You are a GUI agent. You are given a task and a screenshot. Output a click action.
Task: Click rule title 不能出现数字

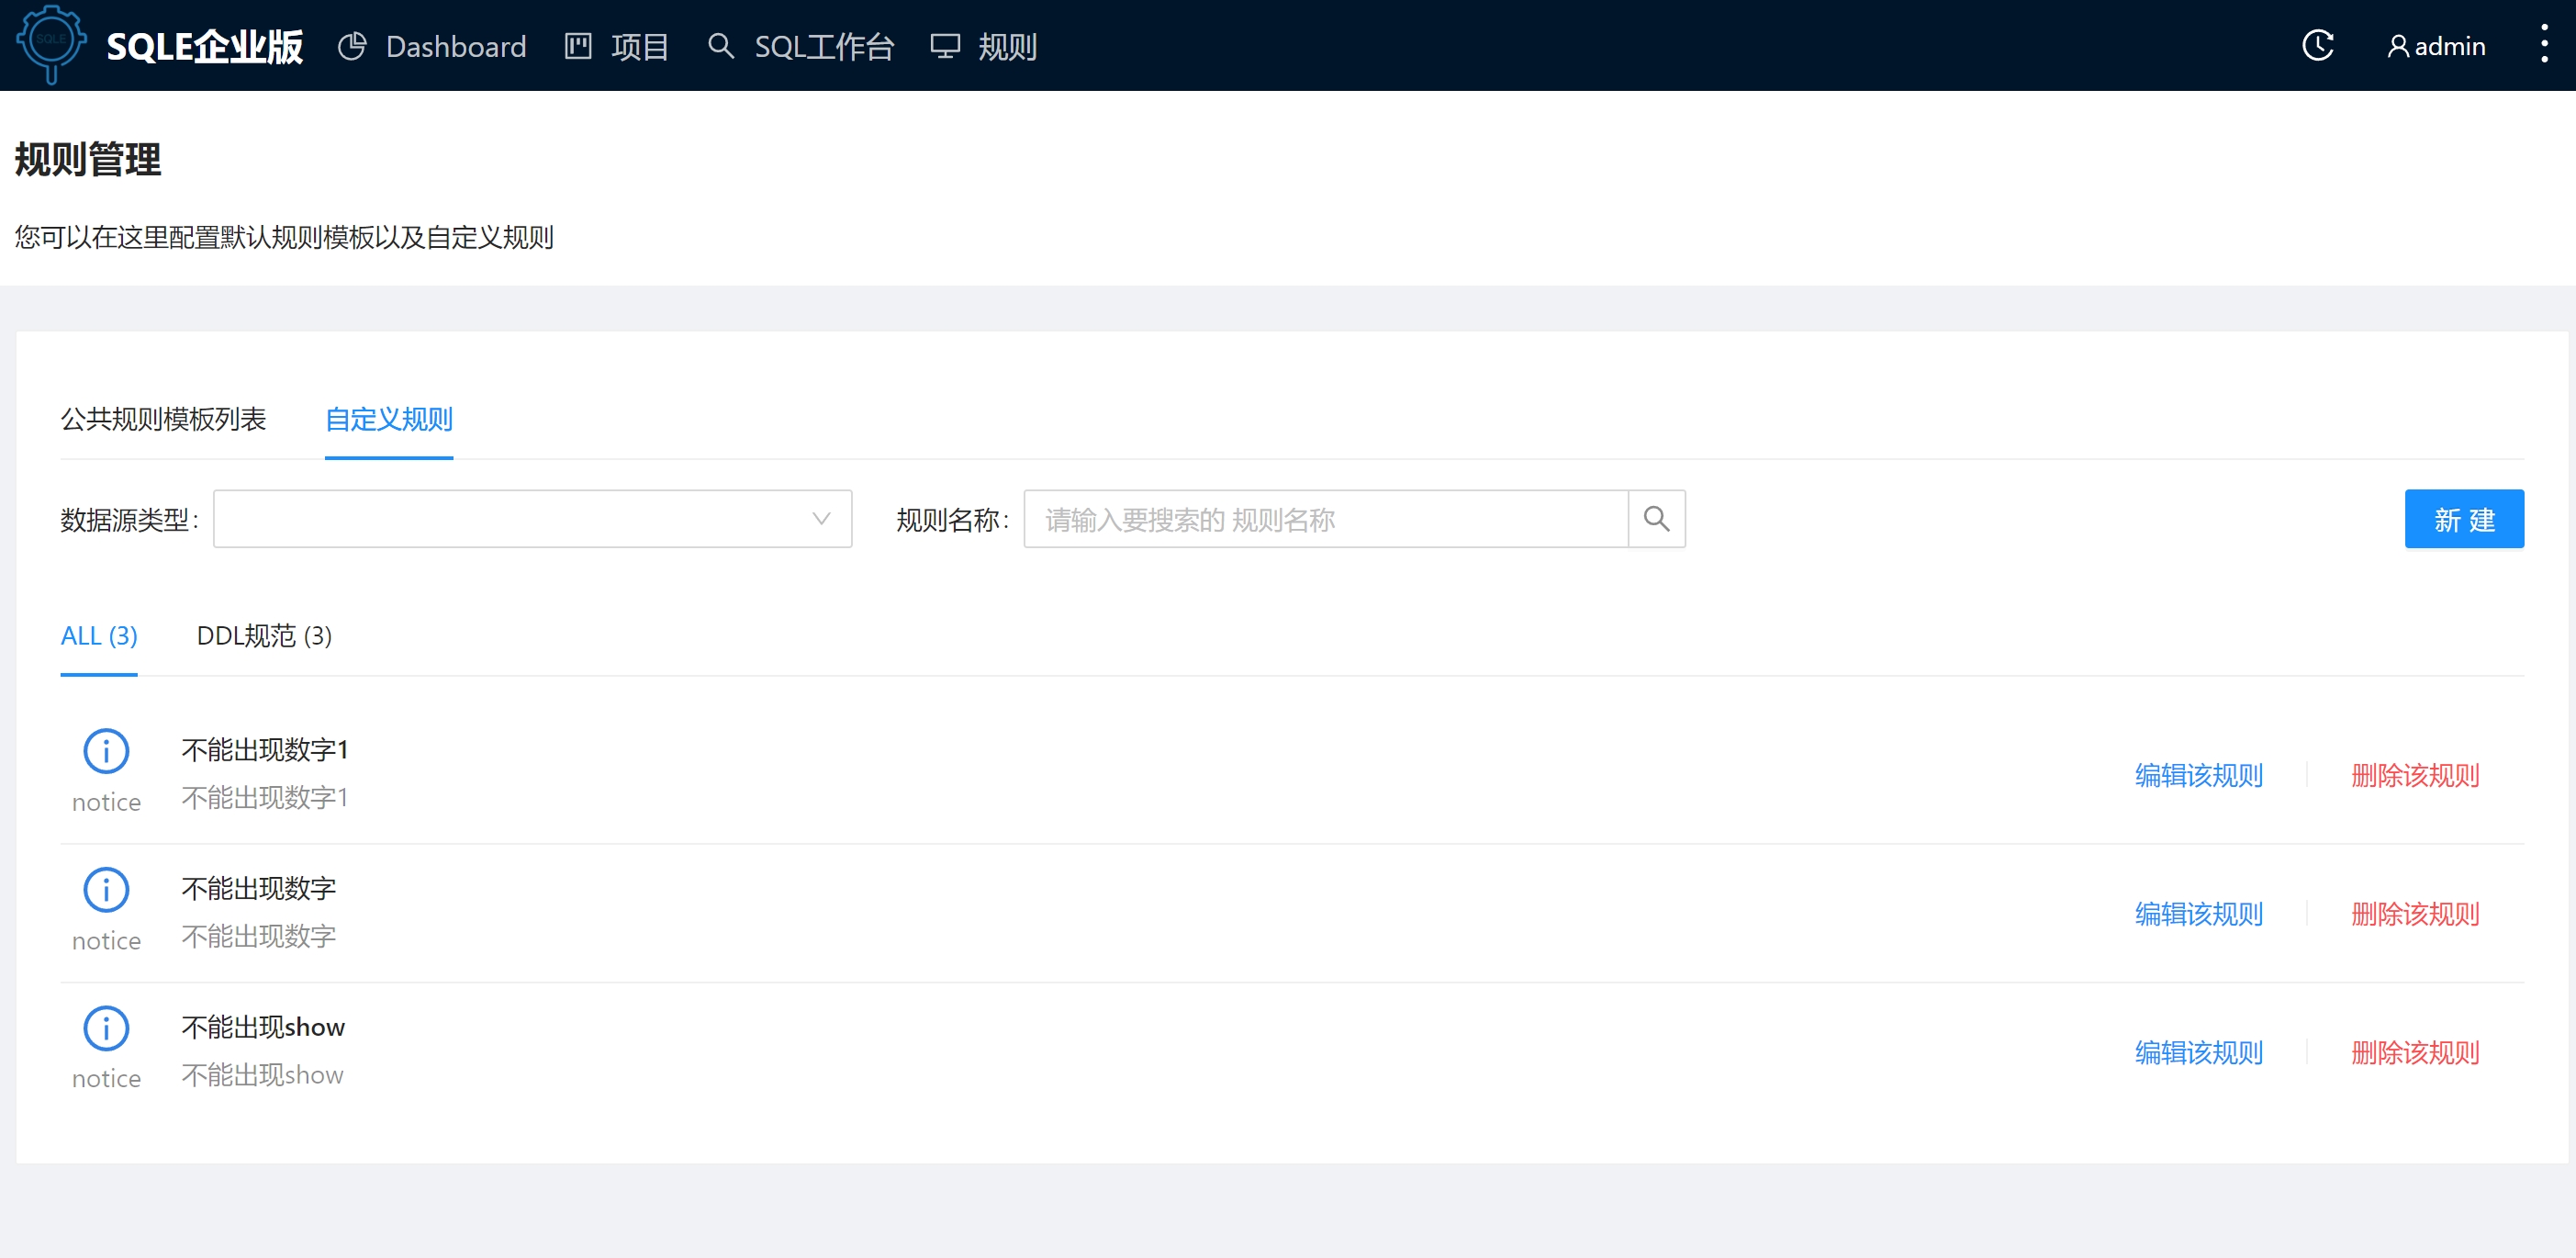tap(259, 889)
